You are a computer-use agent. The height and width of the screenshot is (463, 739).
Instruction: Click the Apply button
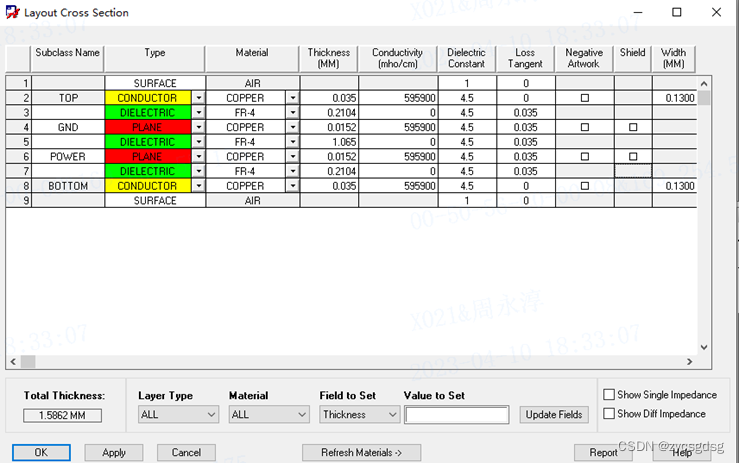[x=114, y=453]
